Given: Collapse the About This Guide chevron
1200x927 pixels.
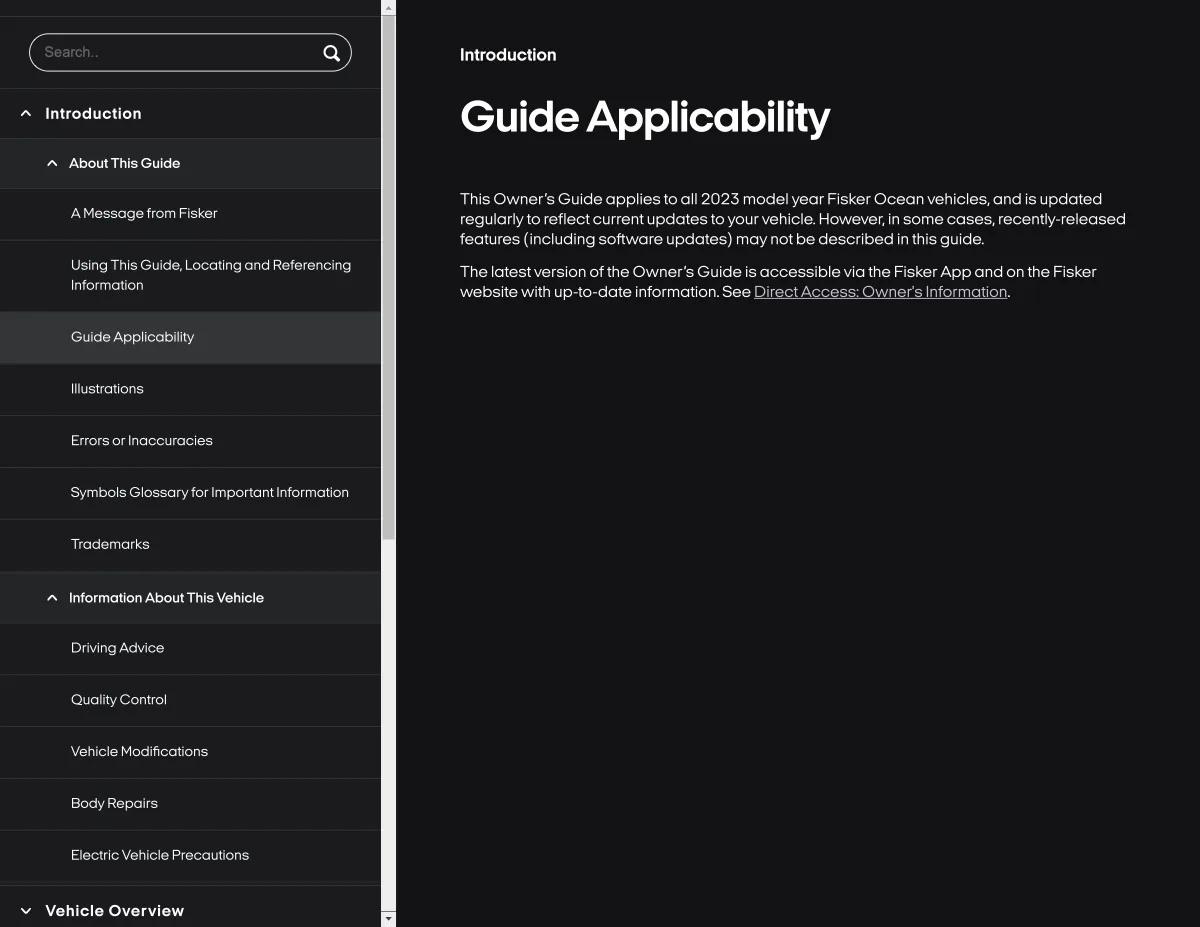Looking at the screenshot, I should [52, 163].
